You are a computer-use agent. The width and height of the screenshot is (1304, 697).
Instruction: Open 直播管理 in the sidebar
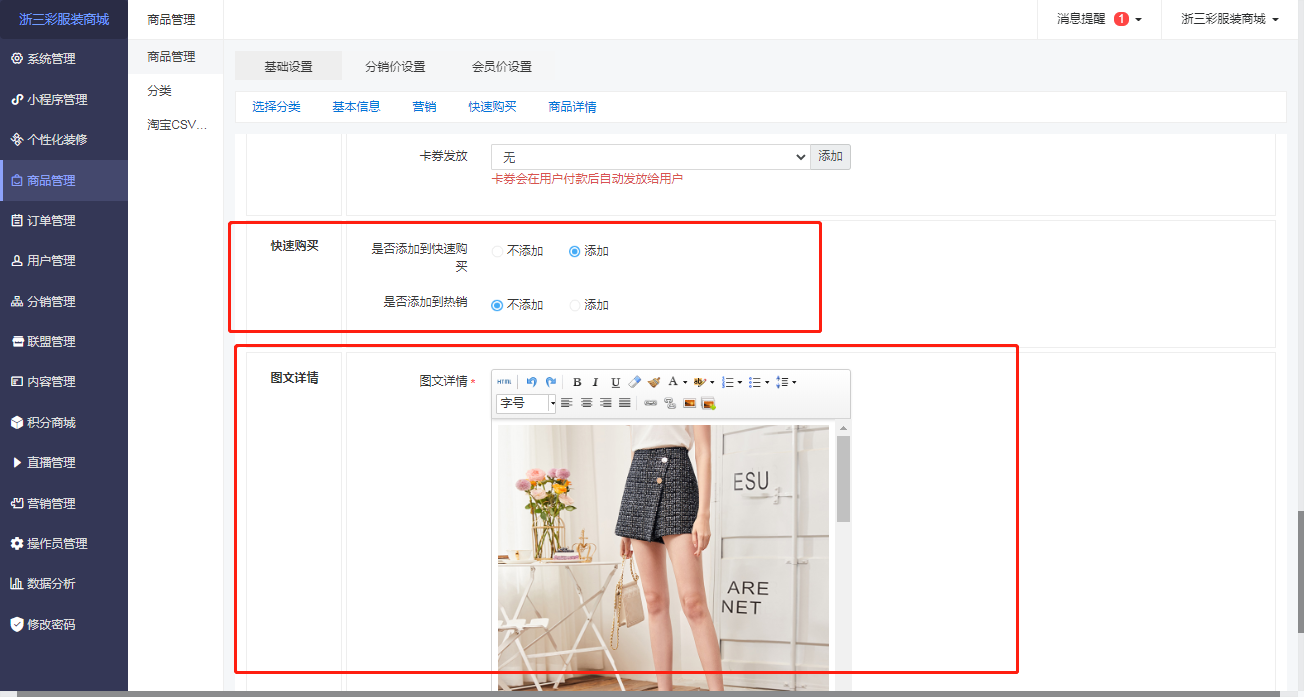[x=64, y=462]
